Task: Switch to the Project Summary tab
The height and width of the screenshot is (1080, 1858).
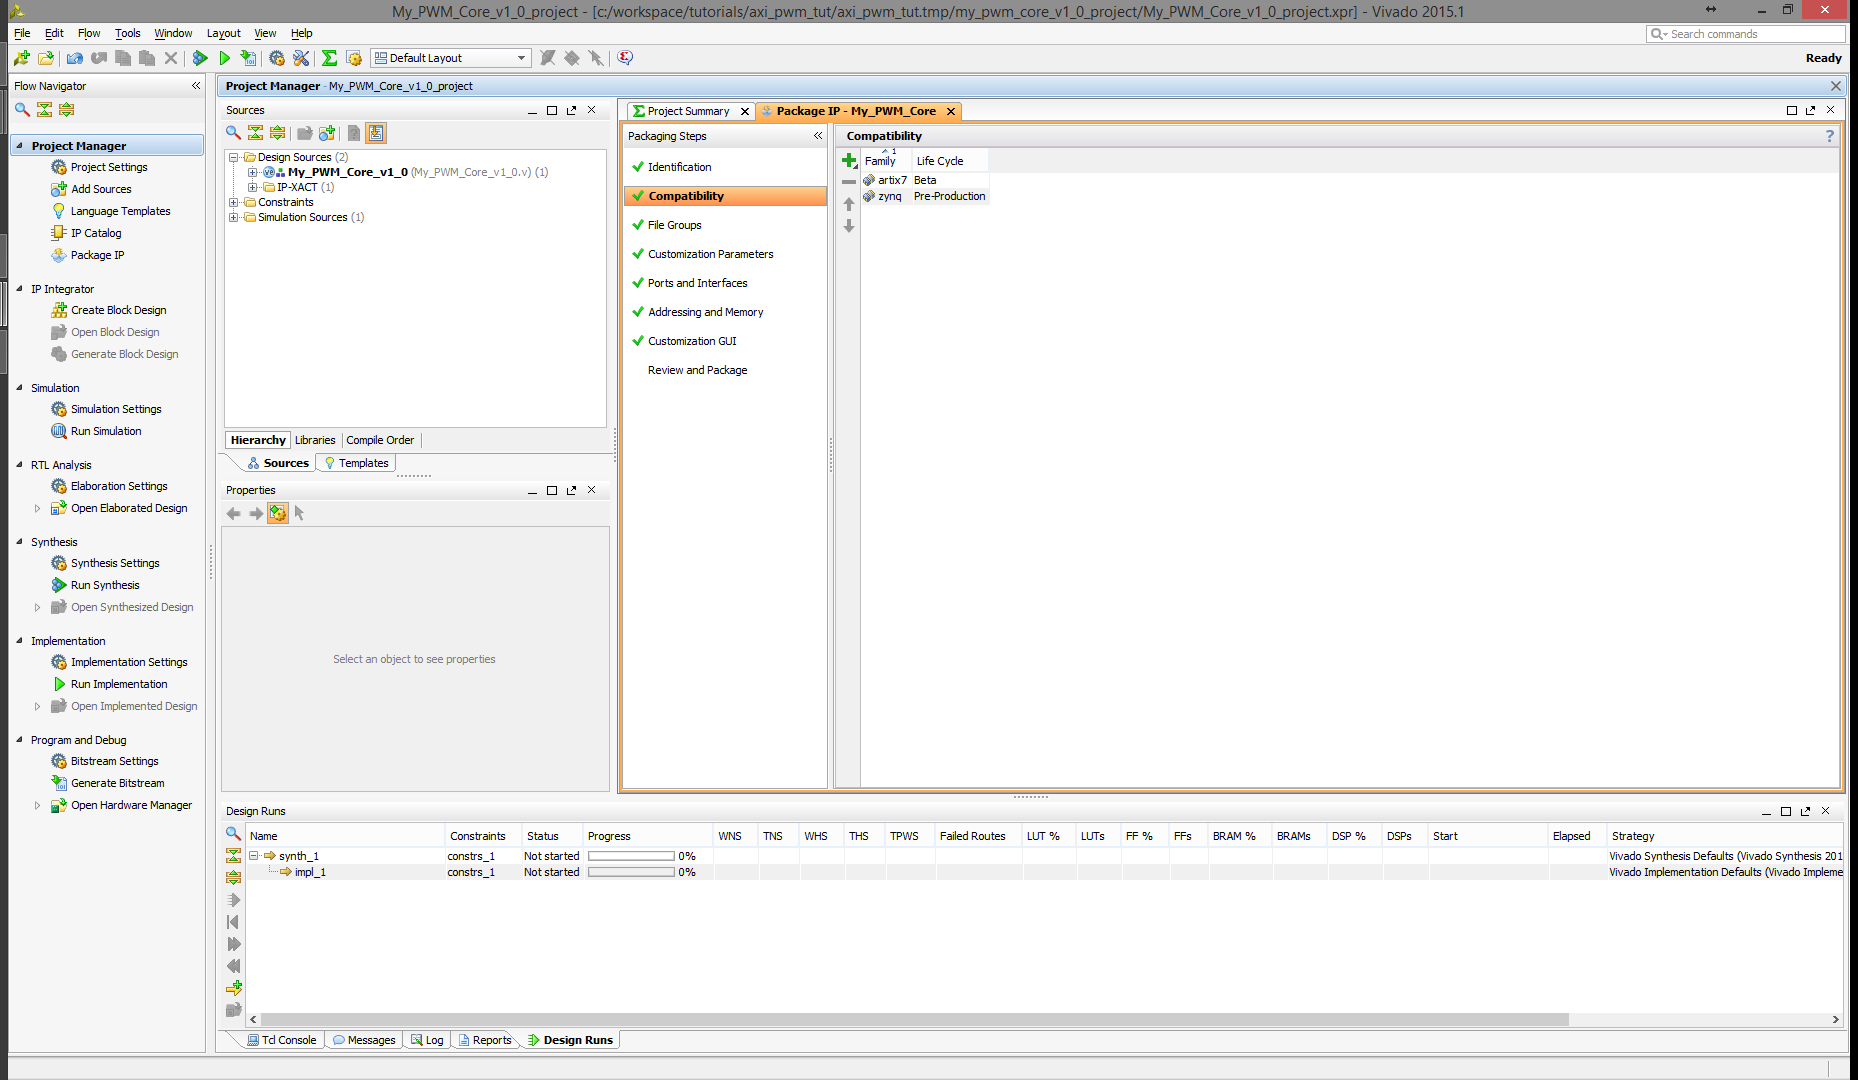Action: [x=688, y=111]
